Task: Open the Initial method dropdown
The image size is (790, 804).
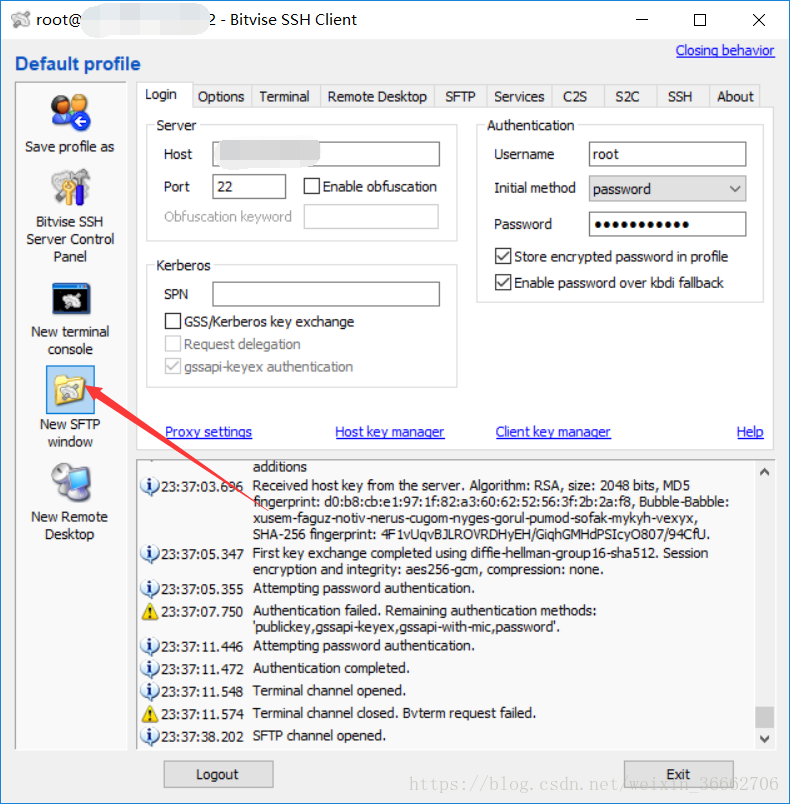Action: click(x=667, y=189)
